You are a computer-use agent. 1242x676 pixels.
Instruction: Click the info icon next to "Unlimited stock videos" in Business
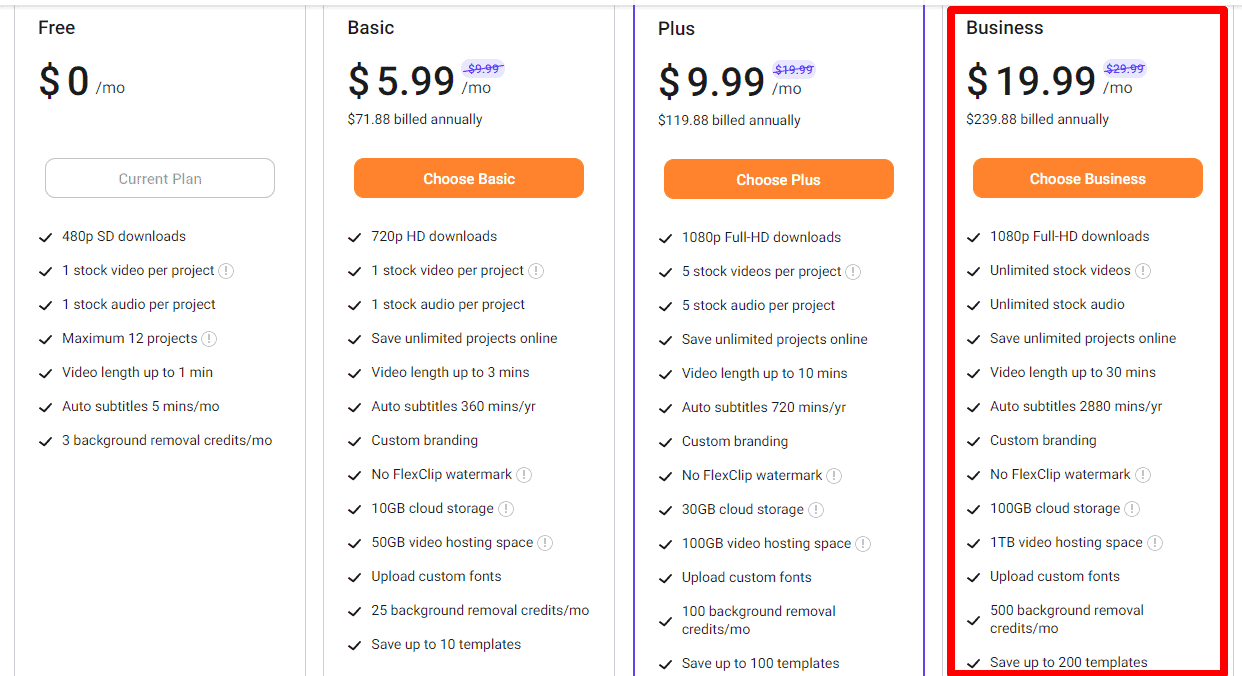[x=1144, y=270]
